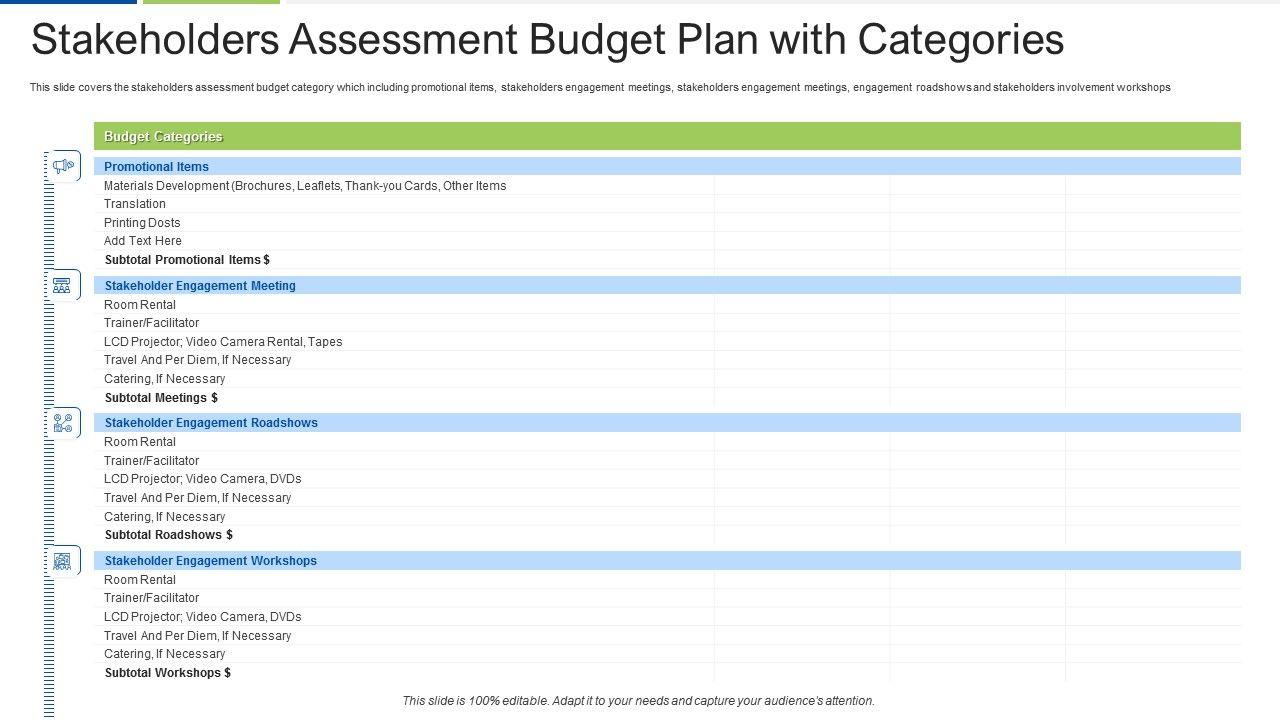Image resolution: width=1280 pixels, height=720 pixels.
Task: Click the Translation row
Action: [135, 204]
